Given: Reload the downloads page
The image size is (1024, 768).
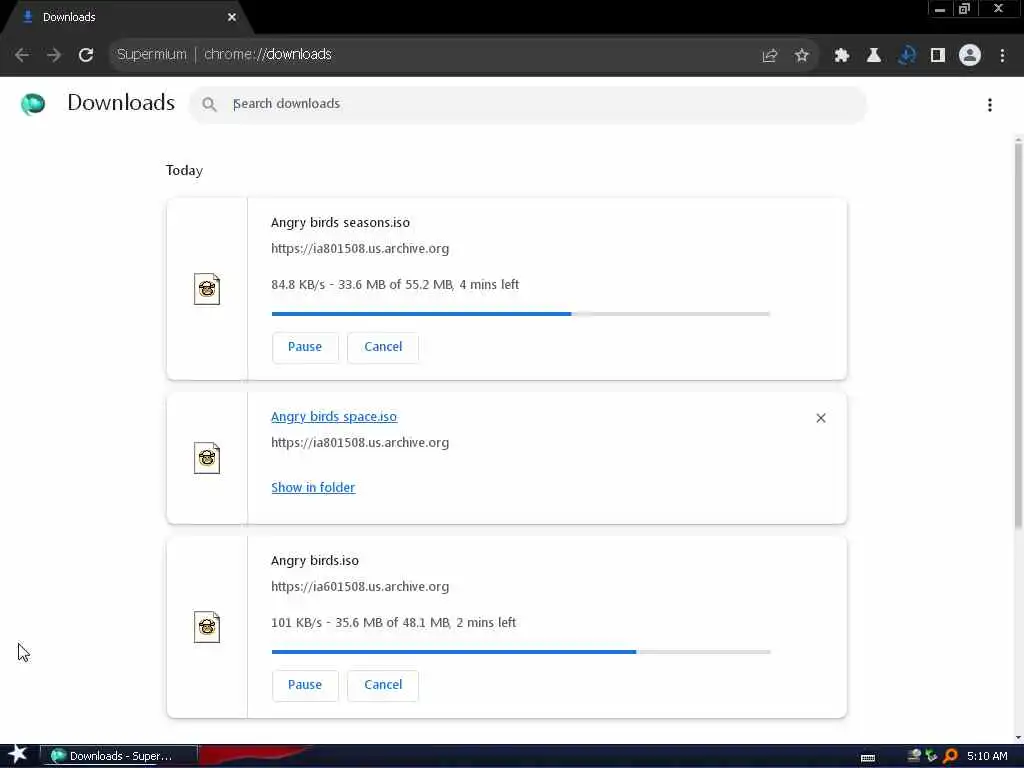Looking at the screenshot, I should [86, 55].
